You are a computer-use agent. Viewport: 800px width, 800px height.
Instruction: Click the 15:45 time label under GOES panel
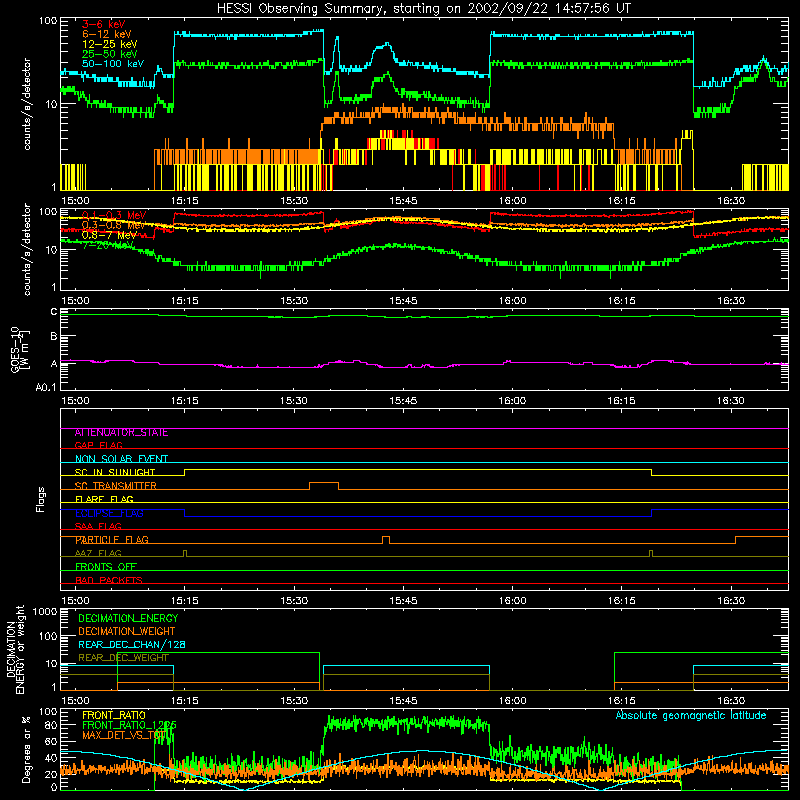[x=403, y=401]
